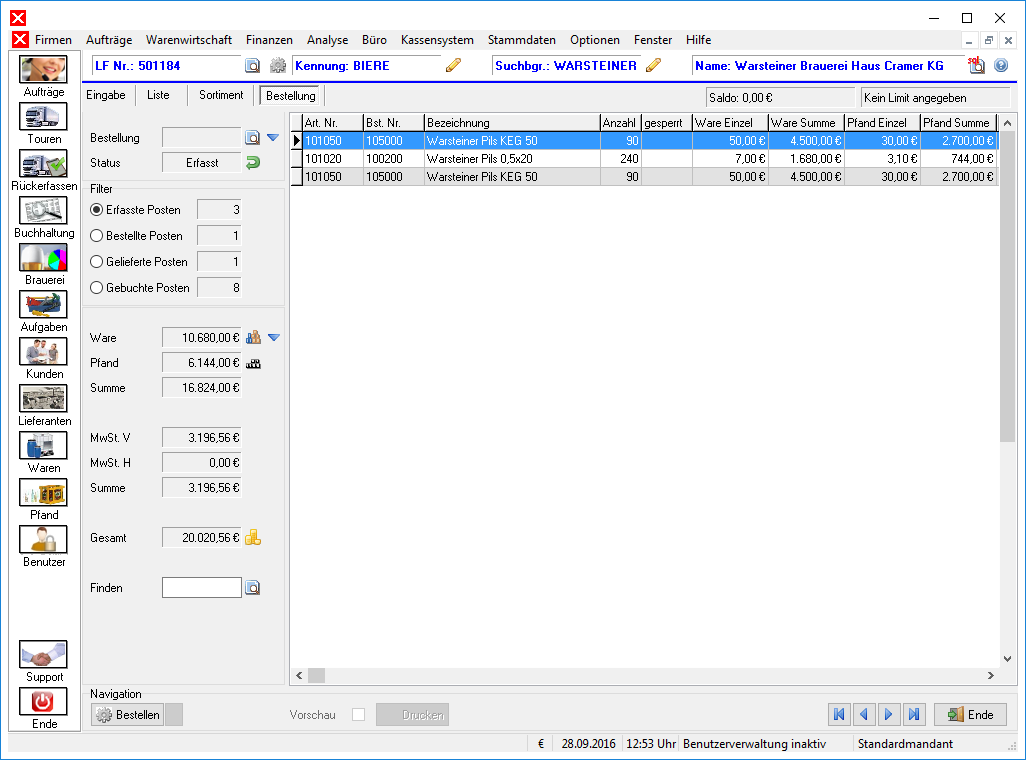Viewport: 1026px width, 760px height.
Task: Open the Kunden sidebar icon
Action: (x=43, y=352)
